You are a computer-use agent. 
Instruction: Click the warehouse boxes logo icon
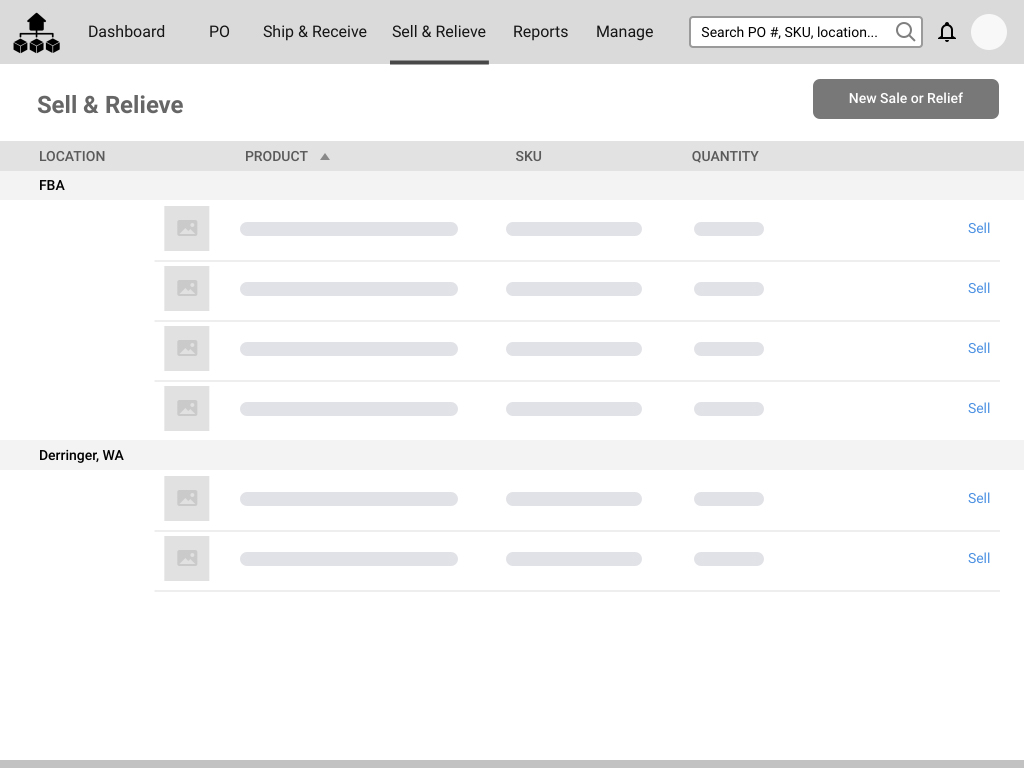click(36, 33)
